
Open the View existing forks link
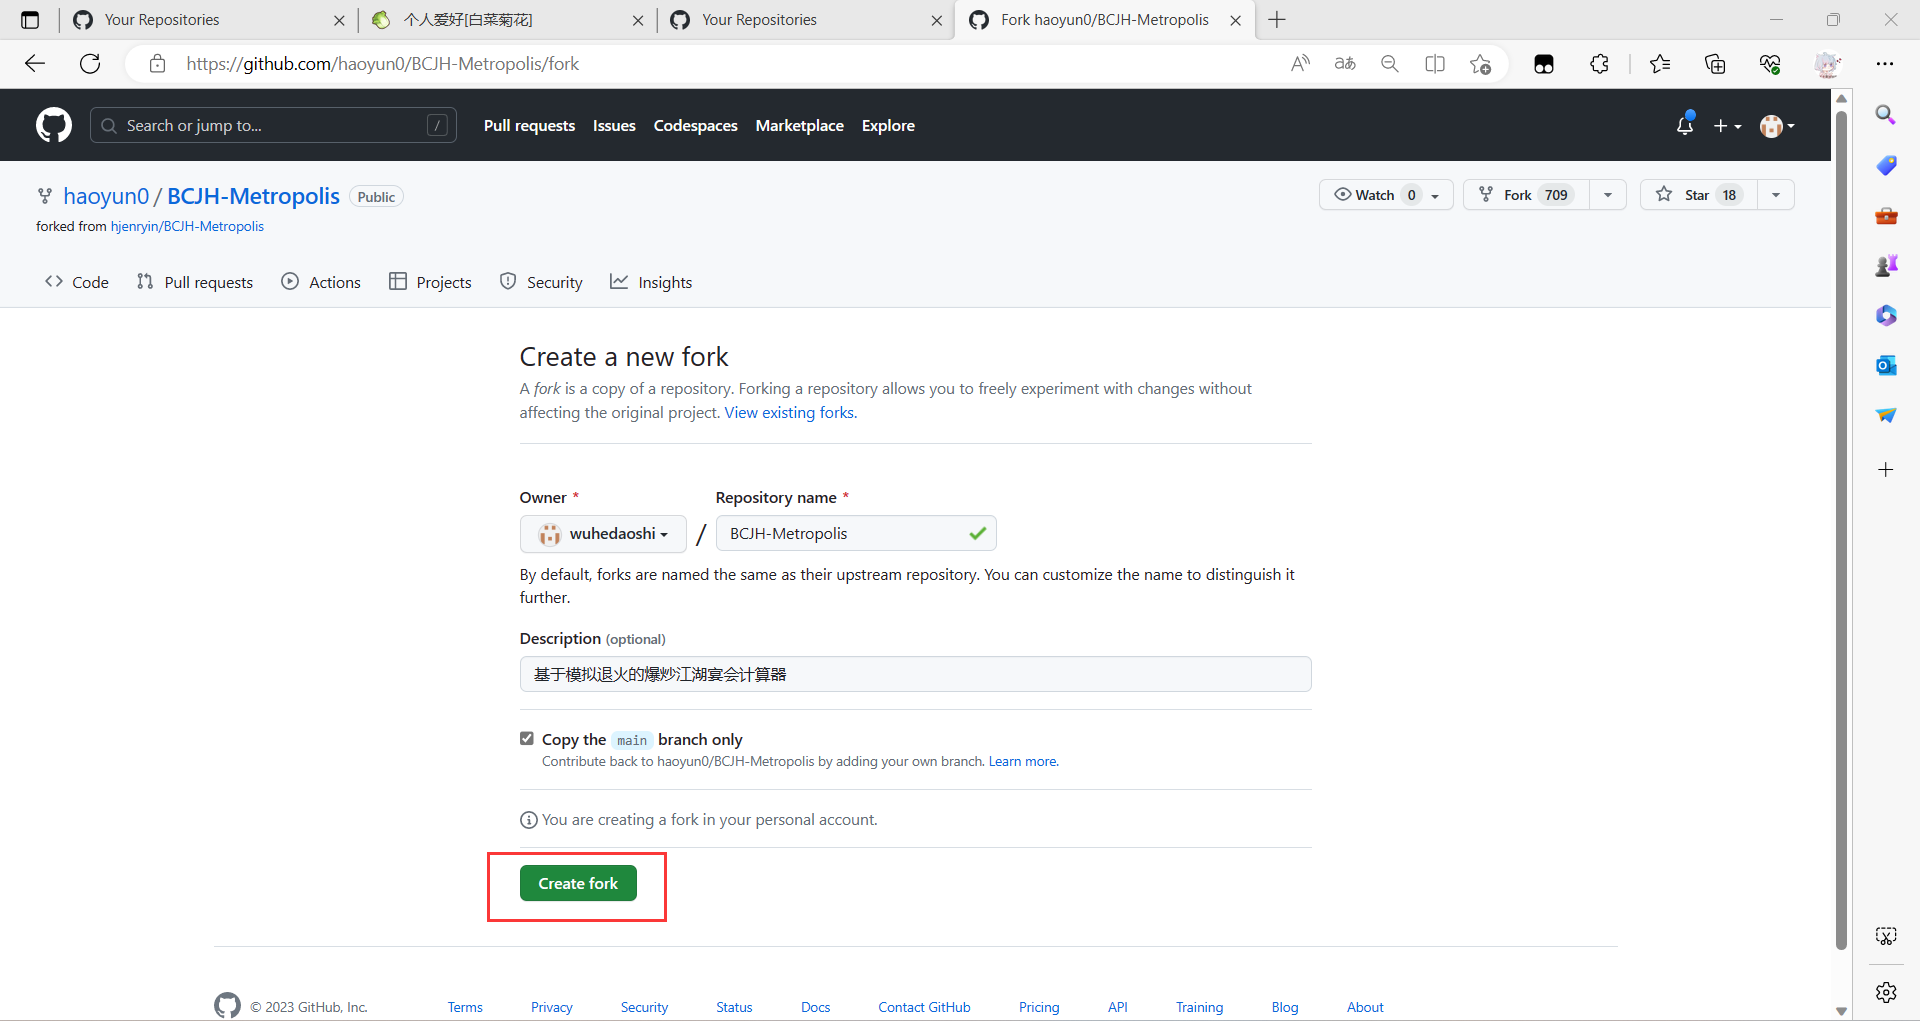[791, 413]
